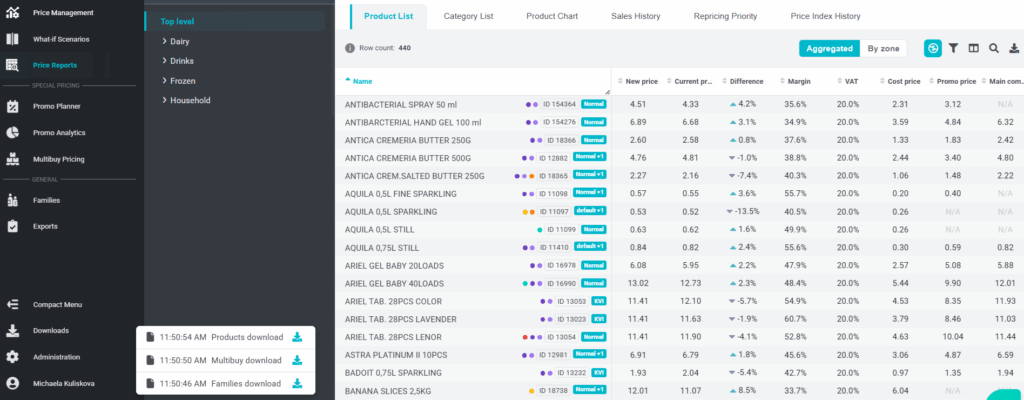This screenshot has width=1024, height=400.
Task: Click the table export download icon
Action: coord(1014,48)
